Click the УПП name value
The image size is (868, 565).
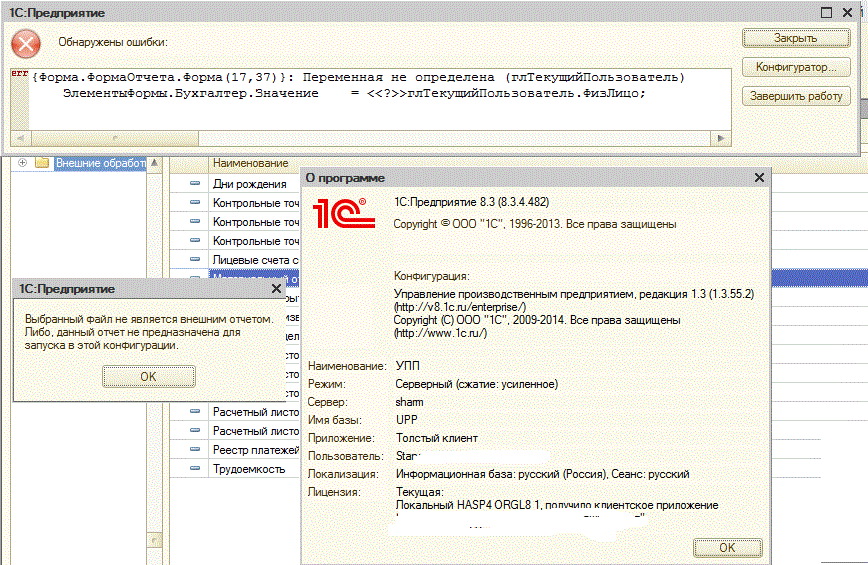coord(408,366)
